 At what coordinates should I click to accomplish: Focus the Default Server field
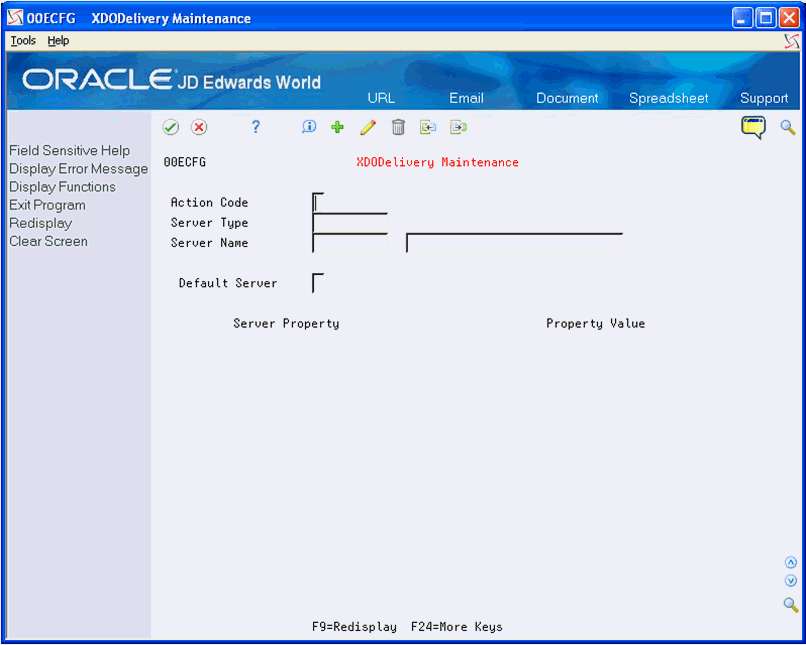(x=318, y=283)
